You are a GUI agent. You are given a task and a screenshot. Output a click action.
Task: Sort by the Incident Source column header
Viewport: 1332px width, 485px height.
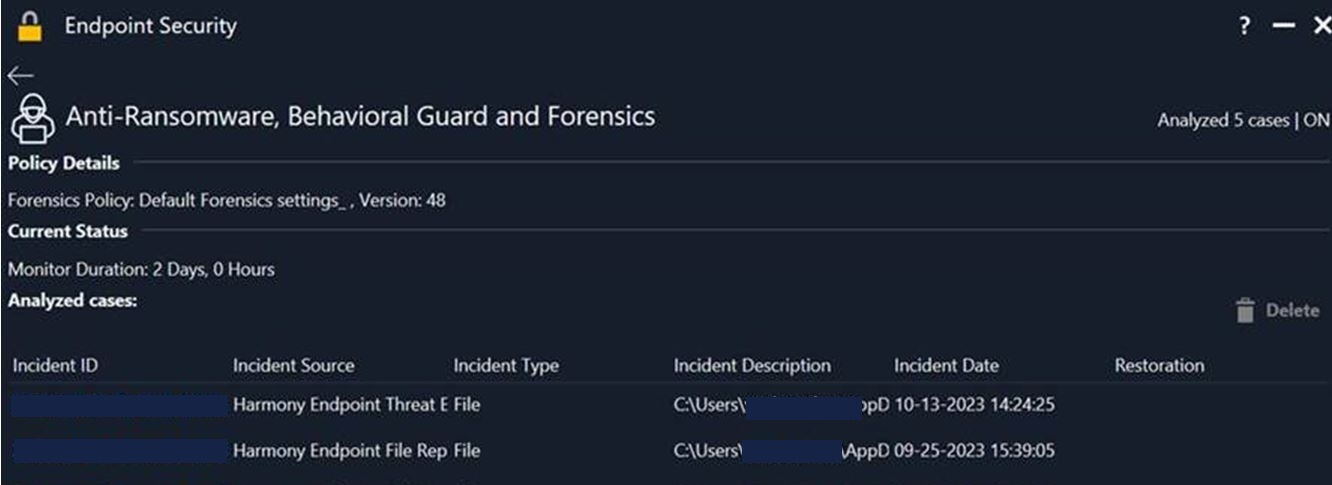(x=293, y=366)
